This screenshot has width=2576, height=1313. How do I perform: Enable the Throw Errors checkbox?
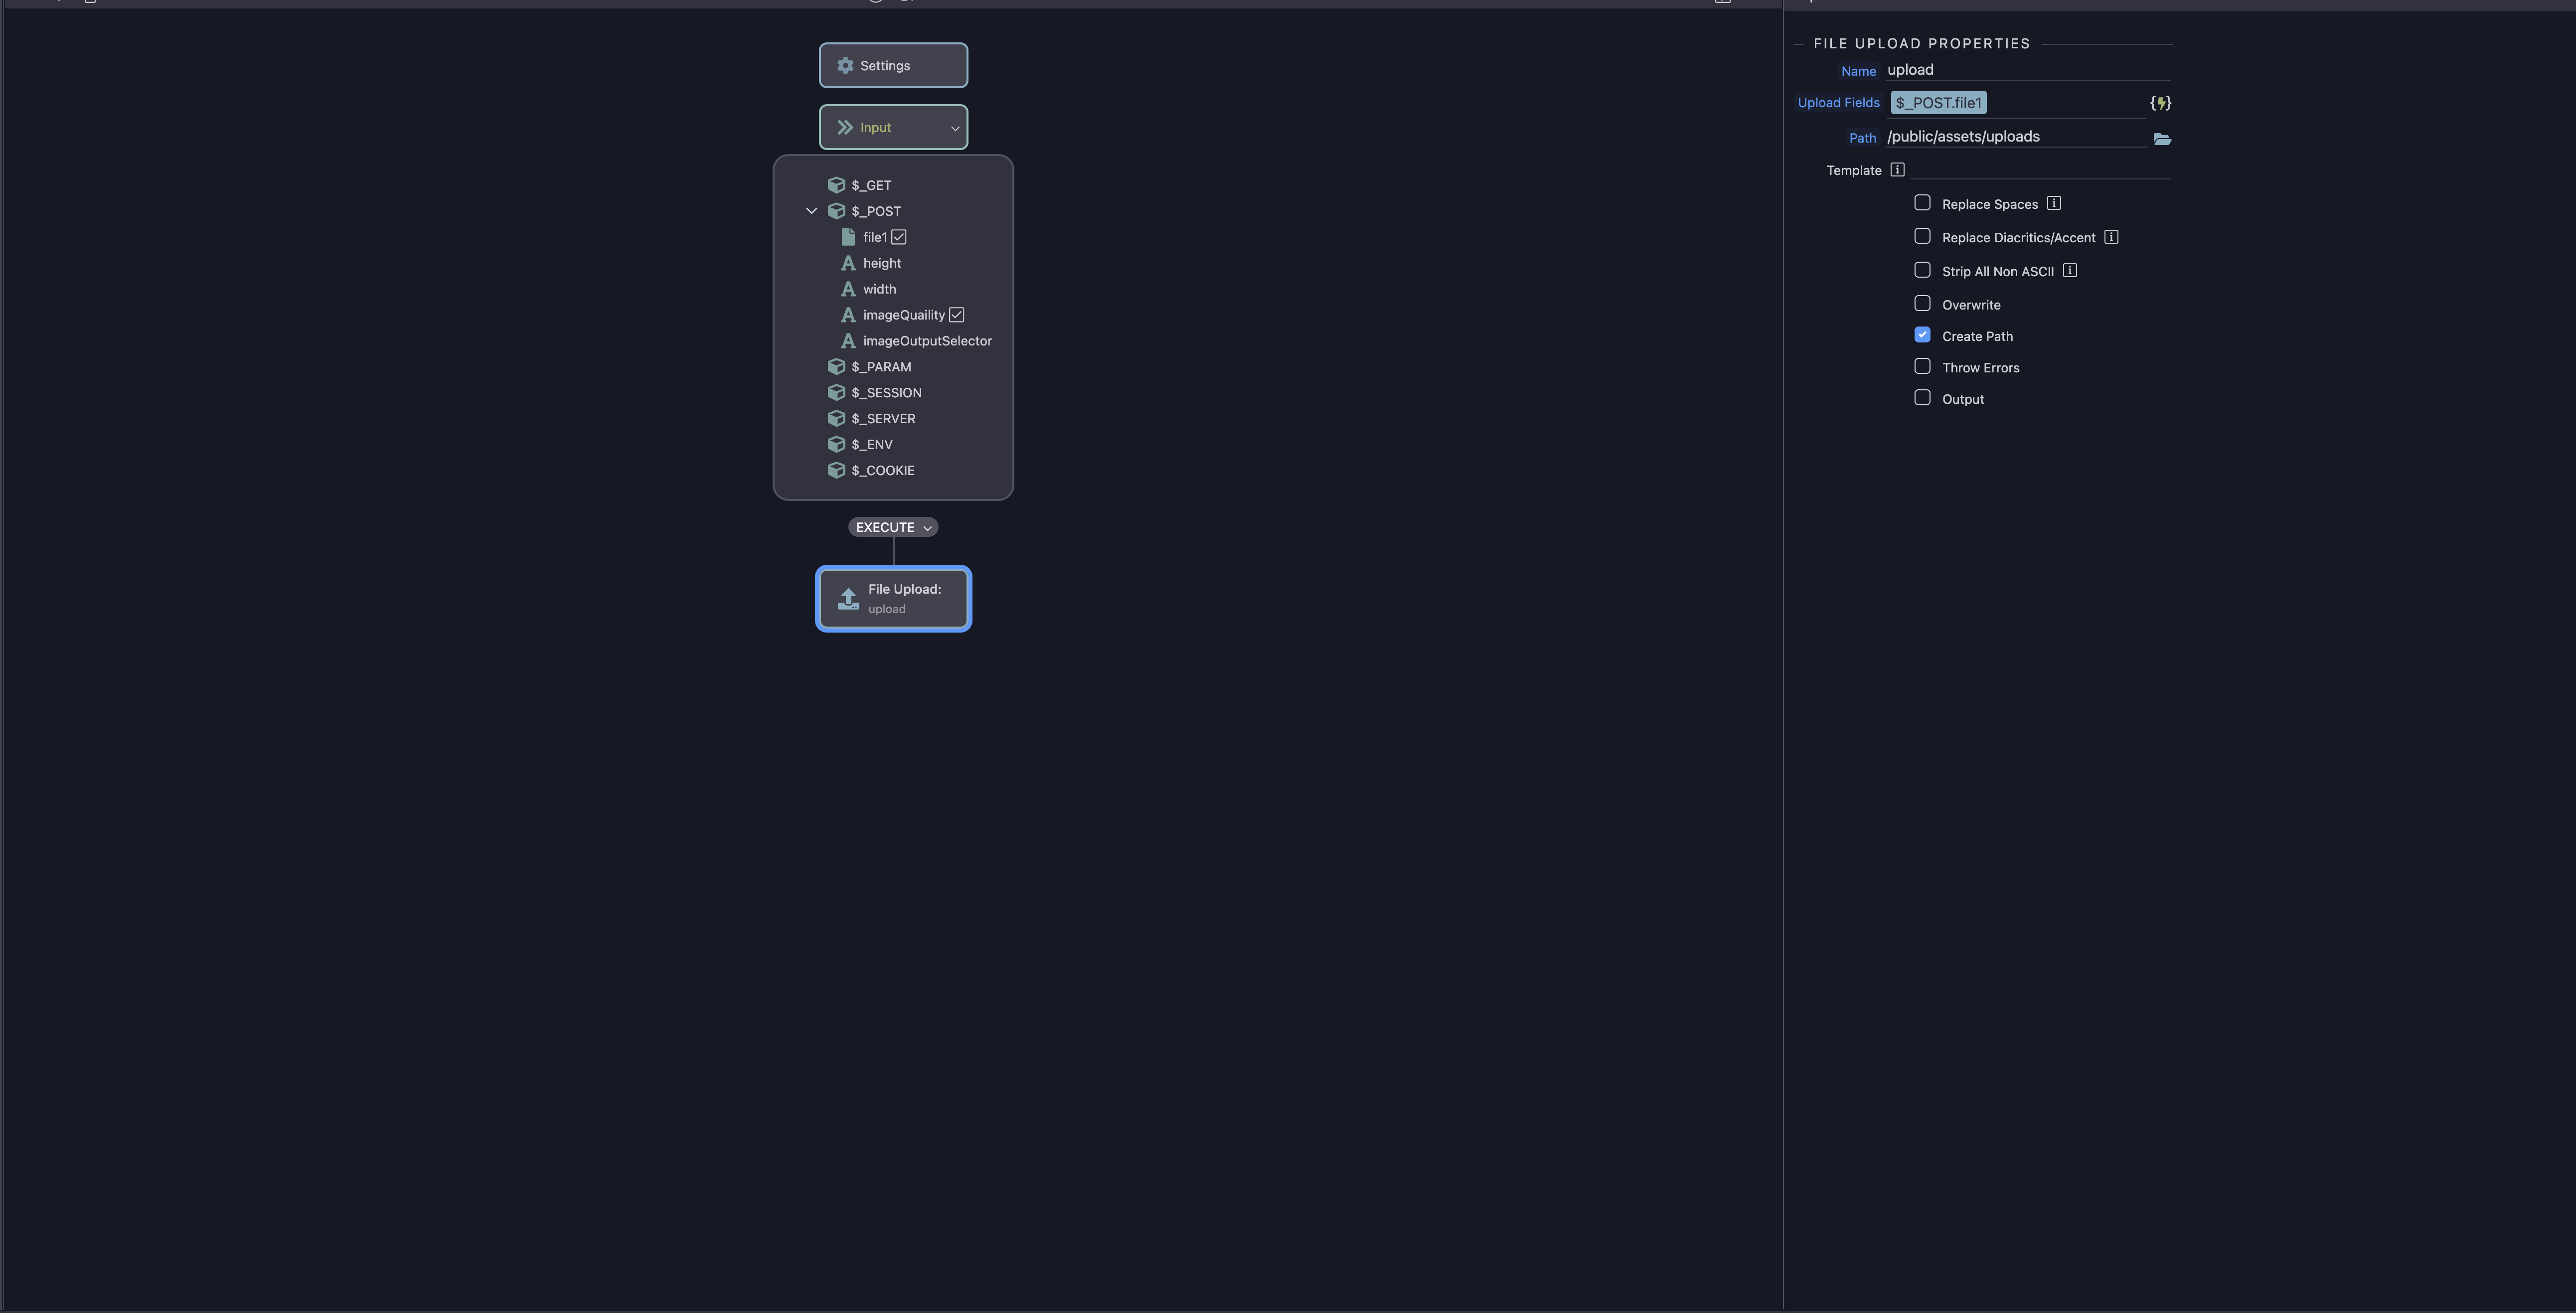click(x=1922, y=366)
